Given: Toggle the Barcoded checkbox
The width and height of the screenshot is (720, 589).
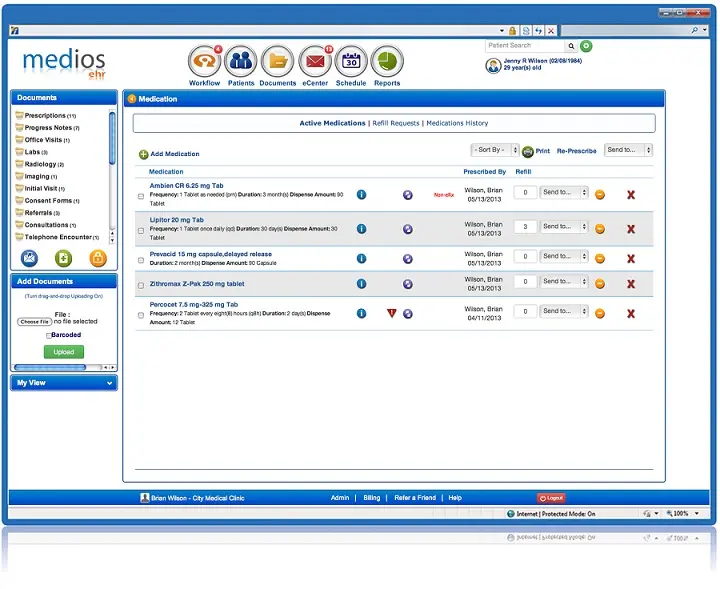Looking at the screenshot, I should (x=49, y=336).
